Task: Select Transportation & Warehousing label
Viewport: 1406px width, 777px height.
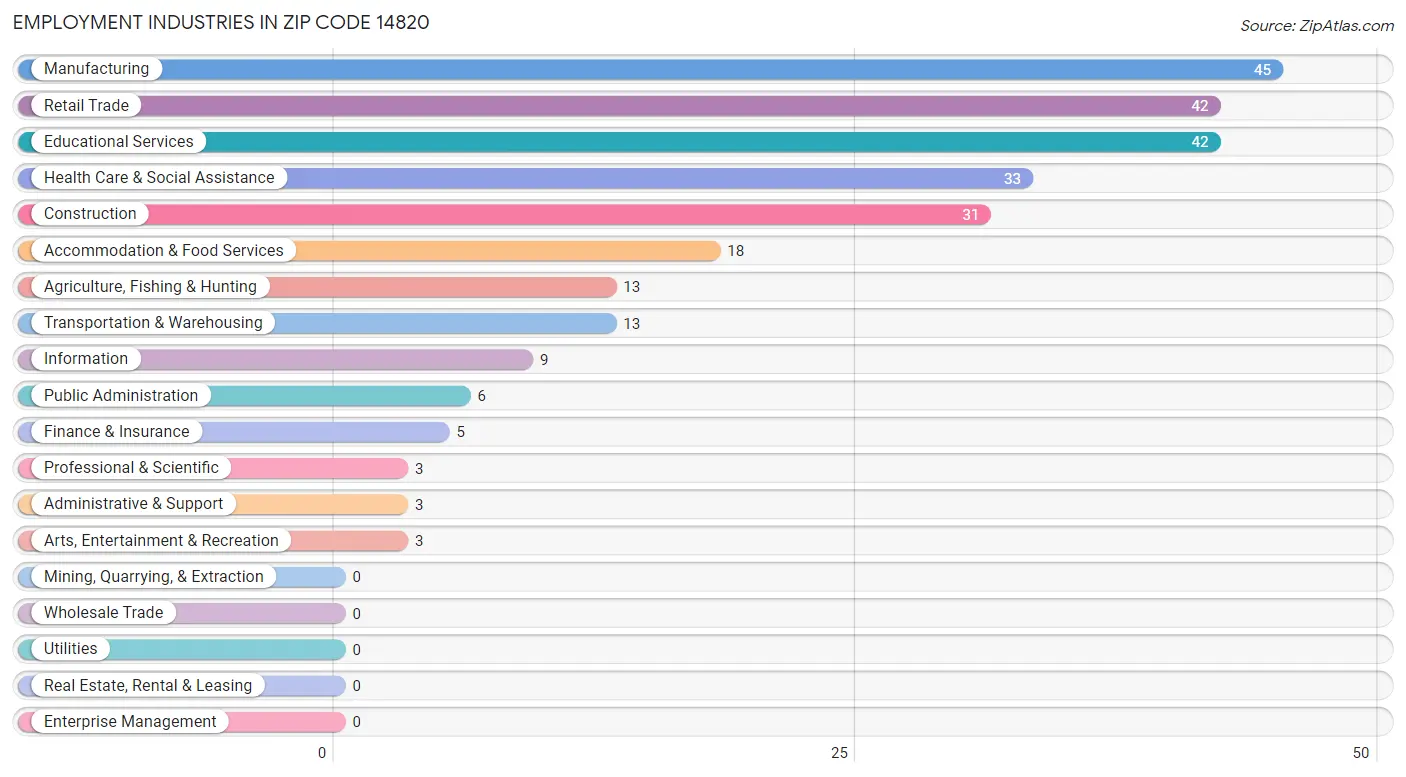Action: coord(153,323)
